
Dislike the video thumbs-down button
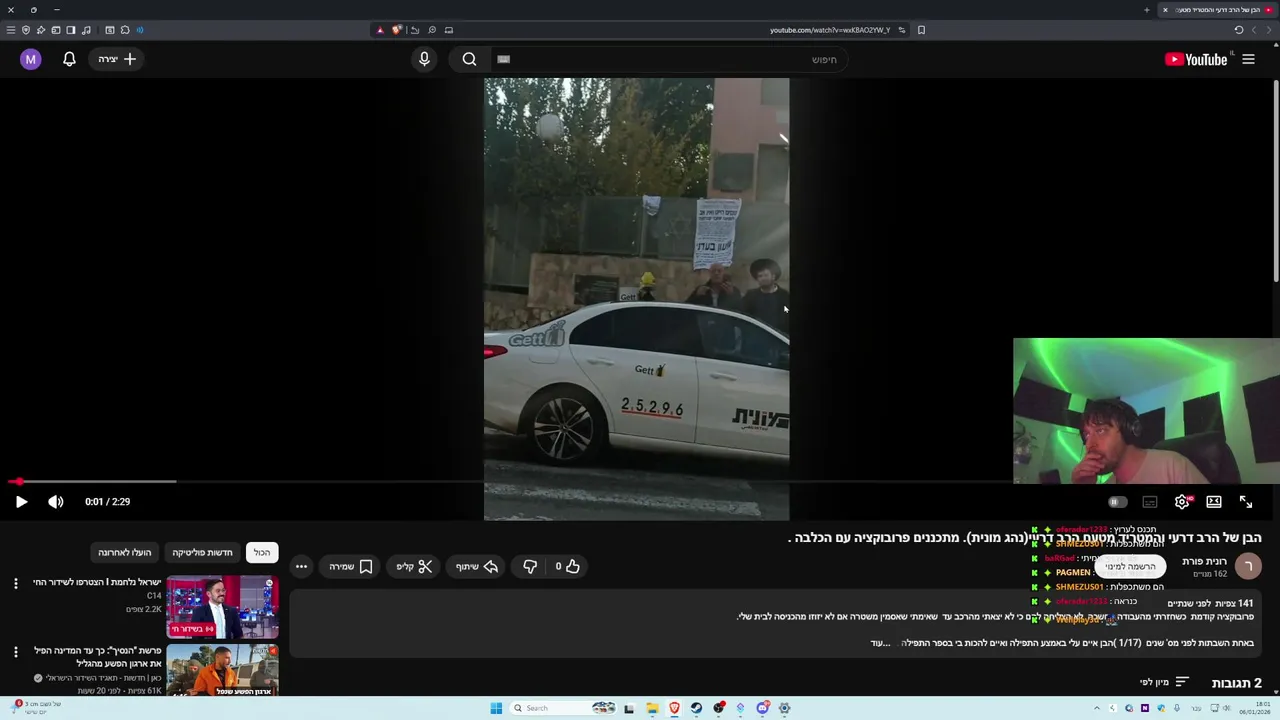530,566
